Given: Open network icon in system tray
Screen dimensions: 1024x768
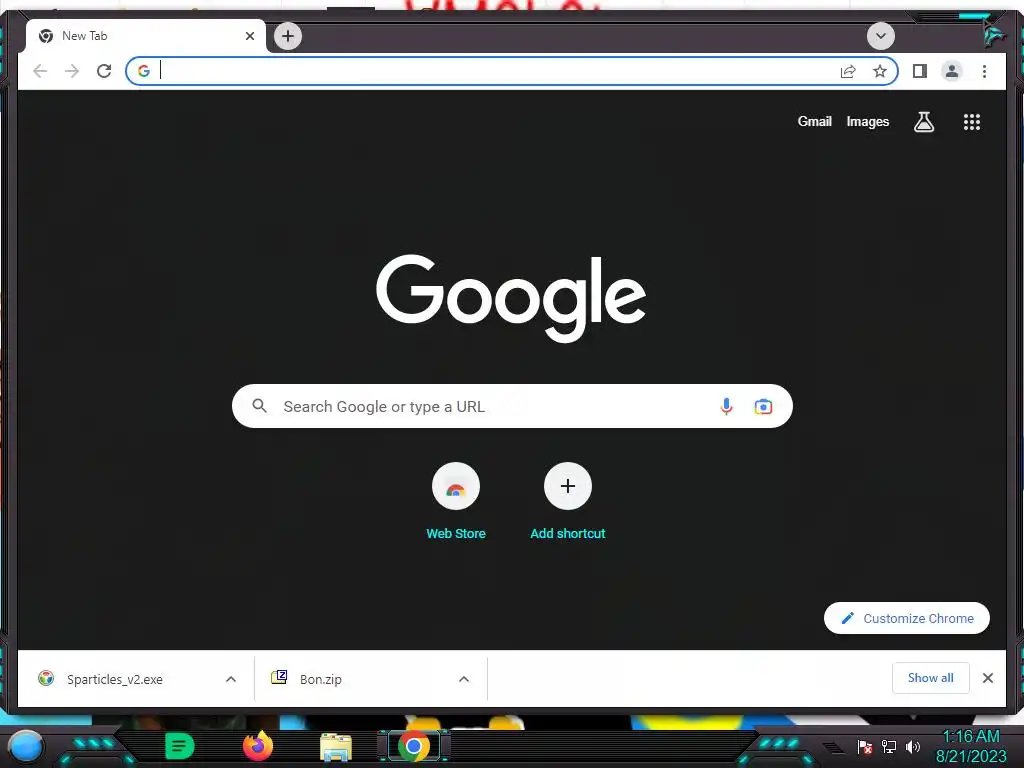Looking at the screenshot, I should pyautogui.click(x=889, y=746).
